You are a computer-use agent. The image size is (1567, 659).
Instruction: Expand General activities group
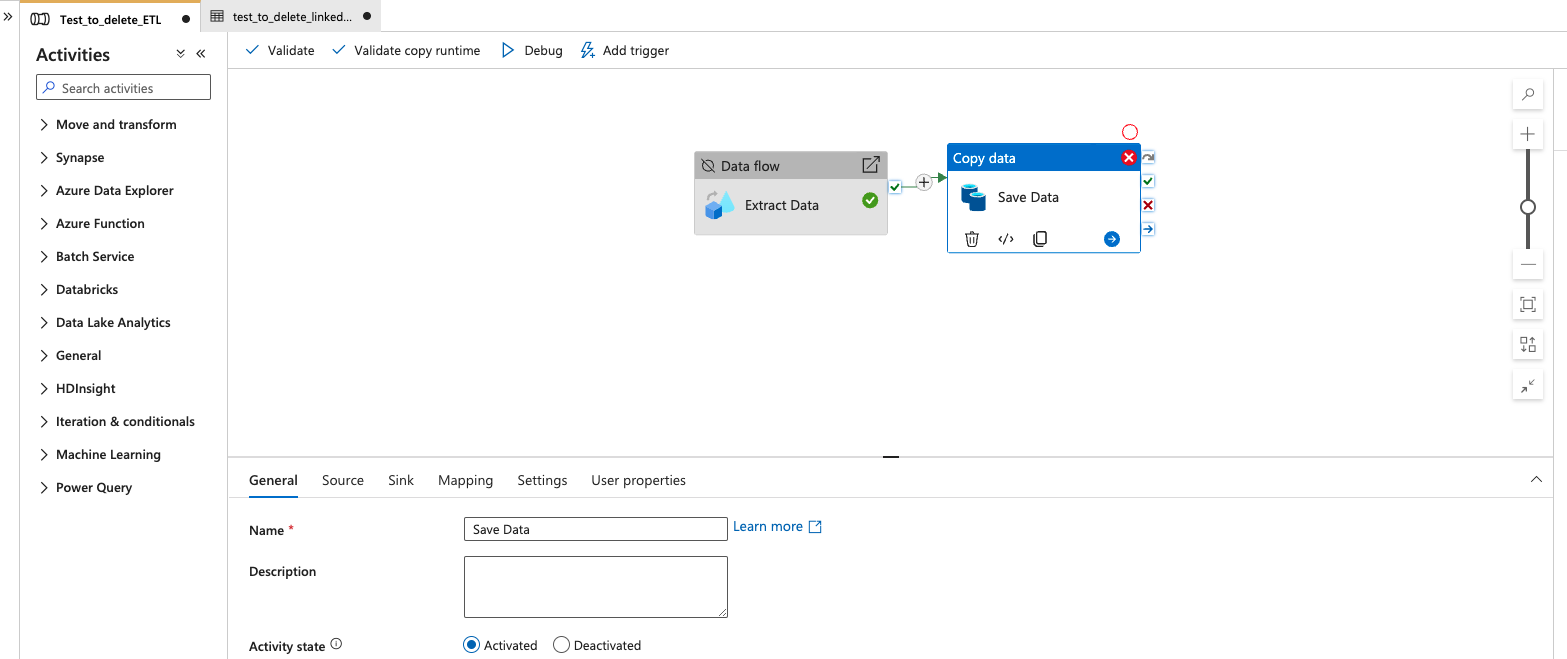point(44,356)
